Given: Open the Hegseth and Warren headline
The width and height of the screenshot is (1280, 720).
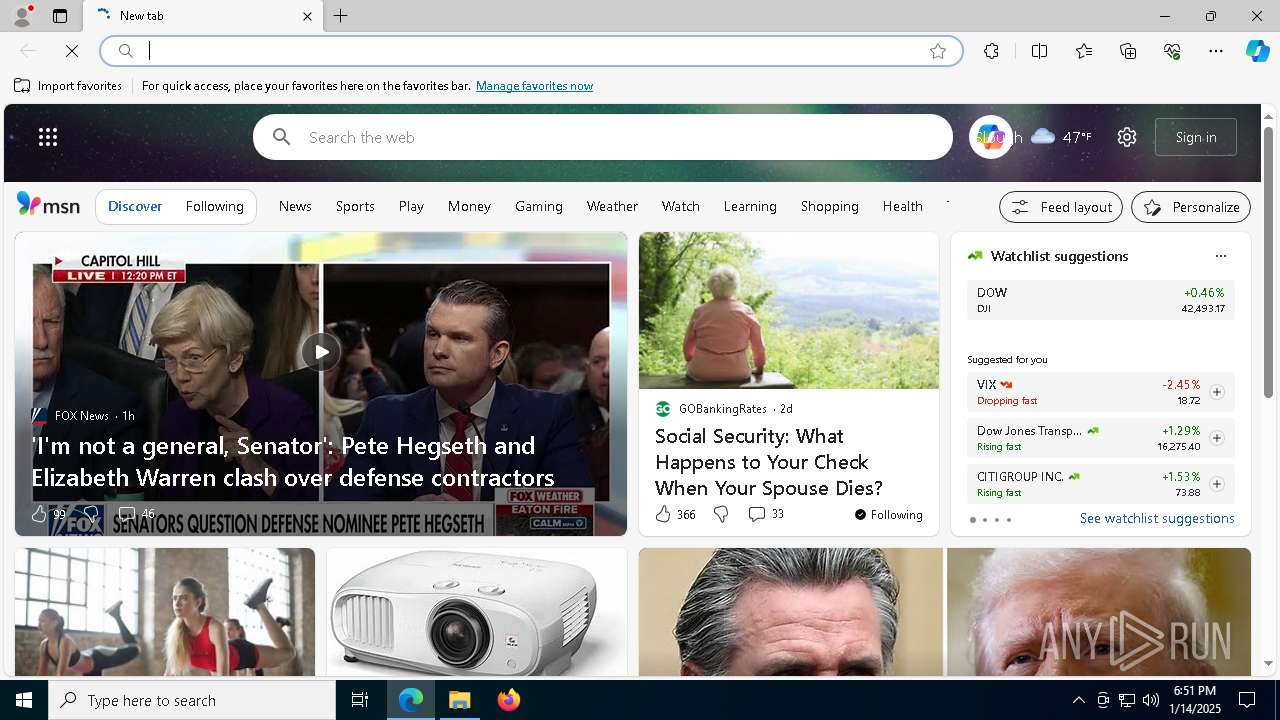Looking at the screenshot, I should (293, 461).
